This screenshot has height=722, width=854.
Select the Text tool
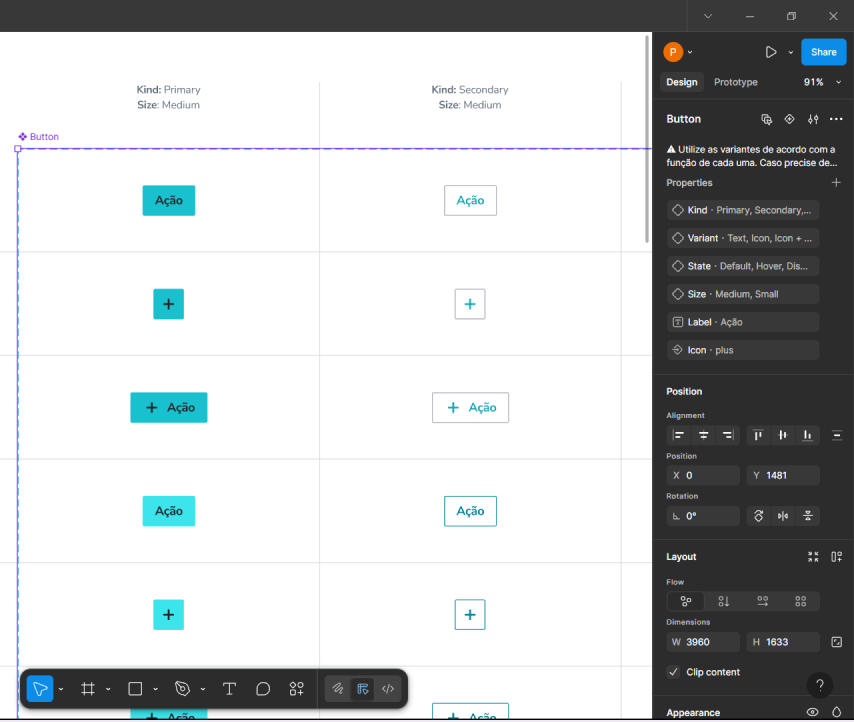229,689
